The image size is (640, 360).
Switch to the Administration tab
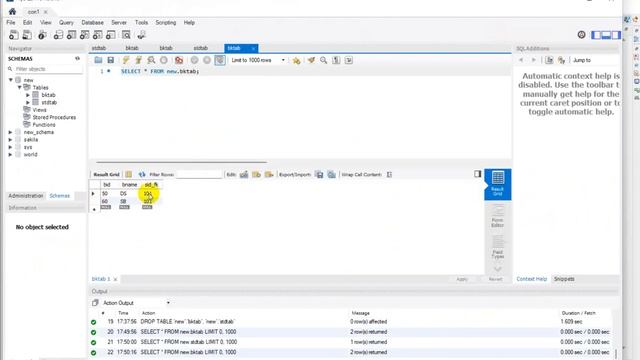(x=26, y=196)
